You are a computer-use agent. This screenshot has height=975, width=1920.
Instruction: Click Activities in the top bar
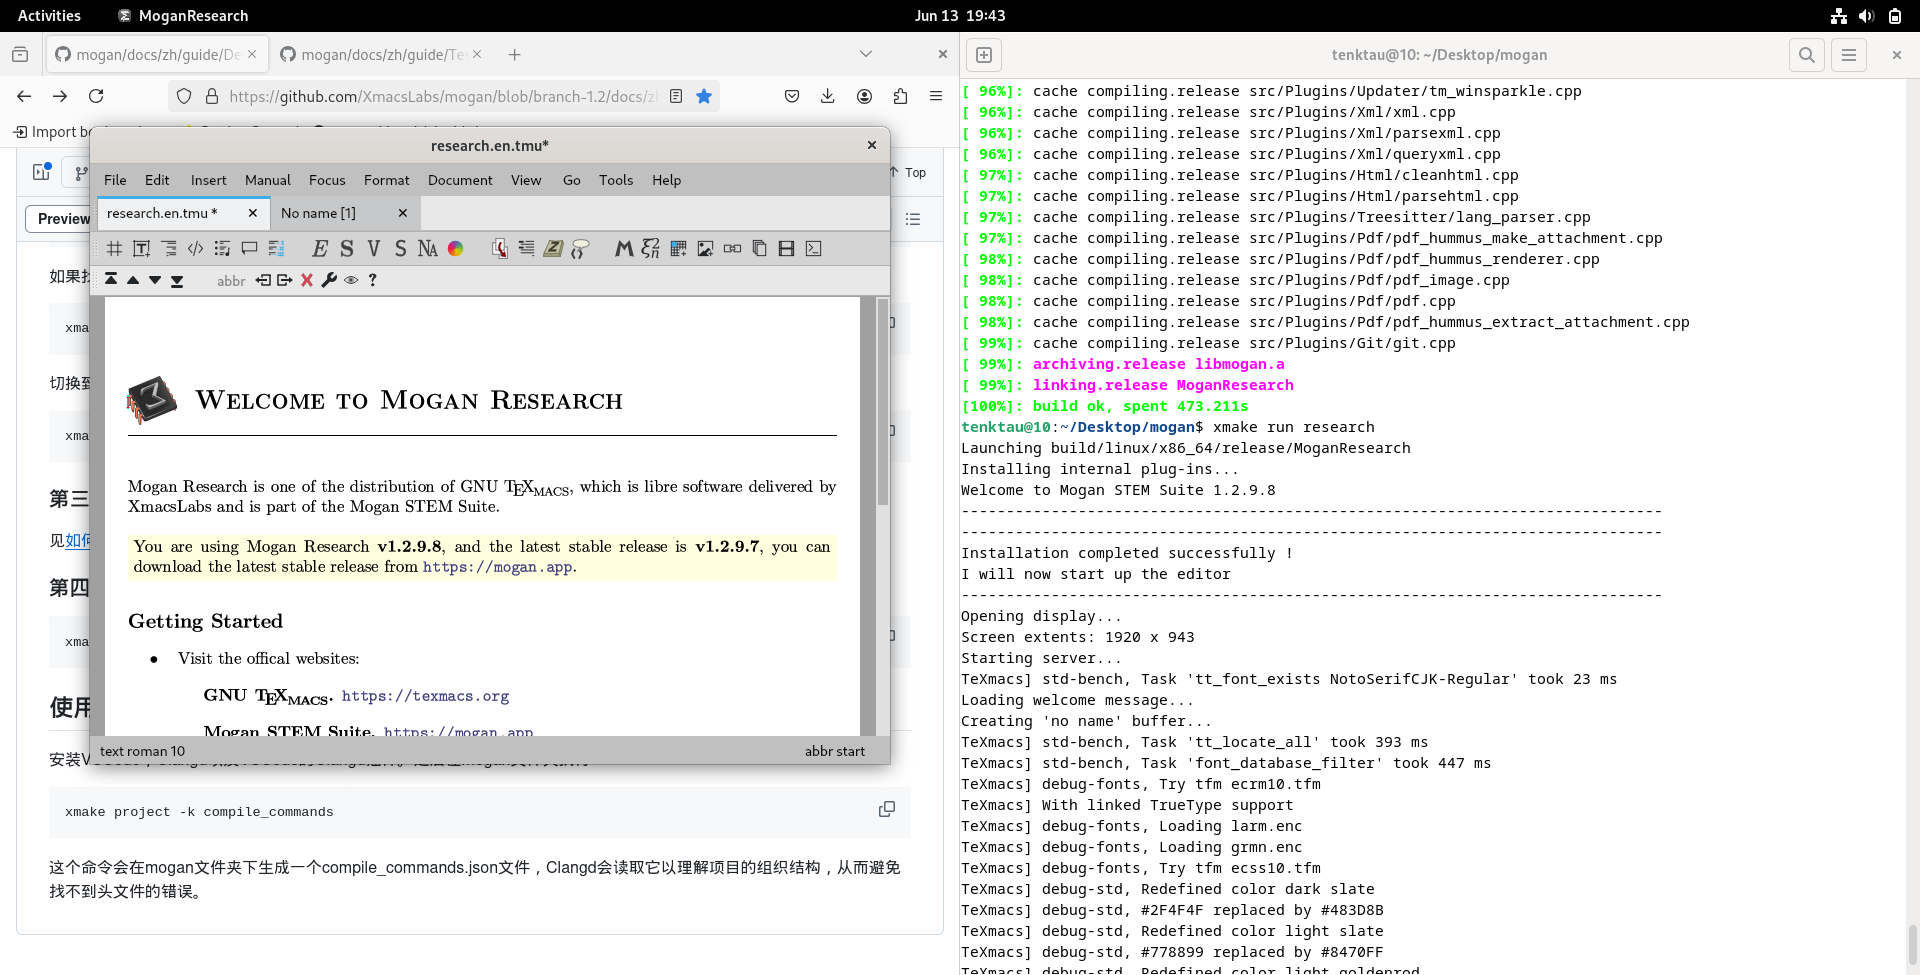tap(49, 15)
